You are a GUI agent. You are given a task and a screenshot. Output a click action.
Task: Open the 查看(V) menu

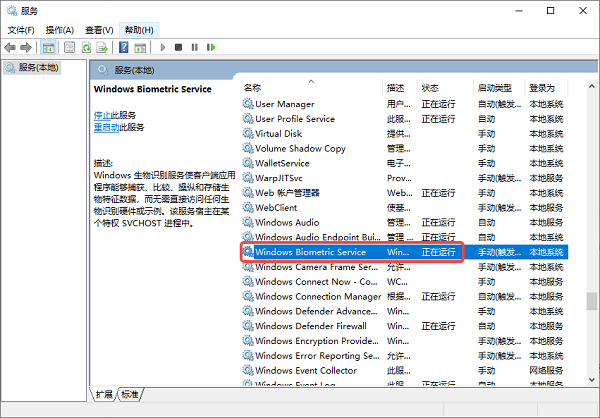(99, 30)
